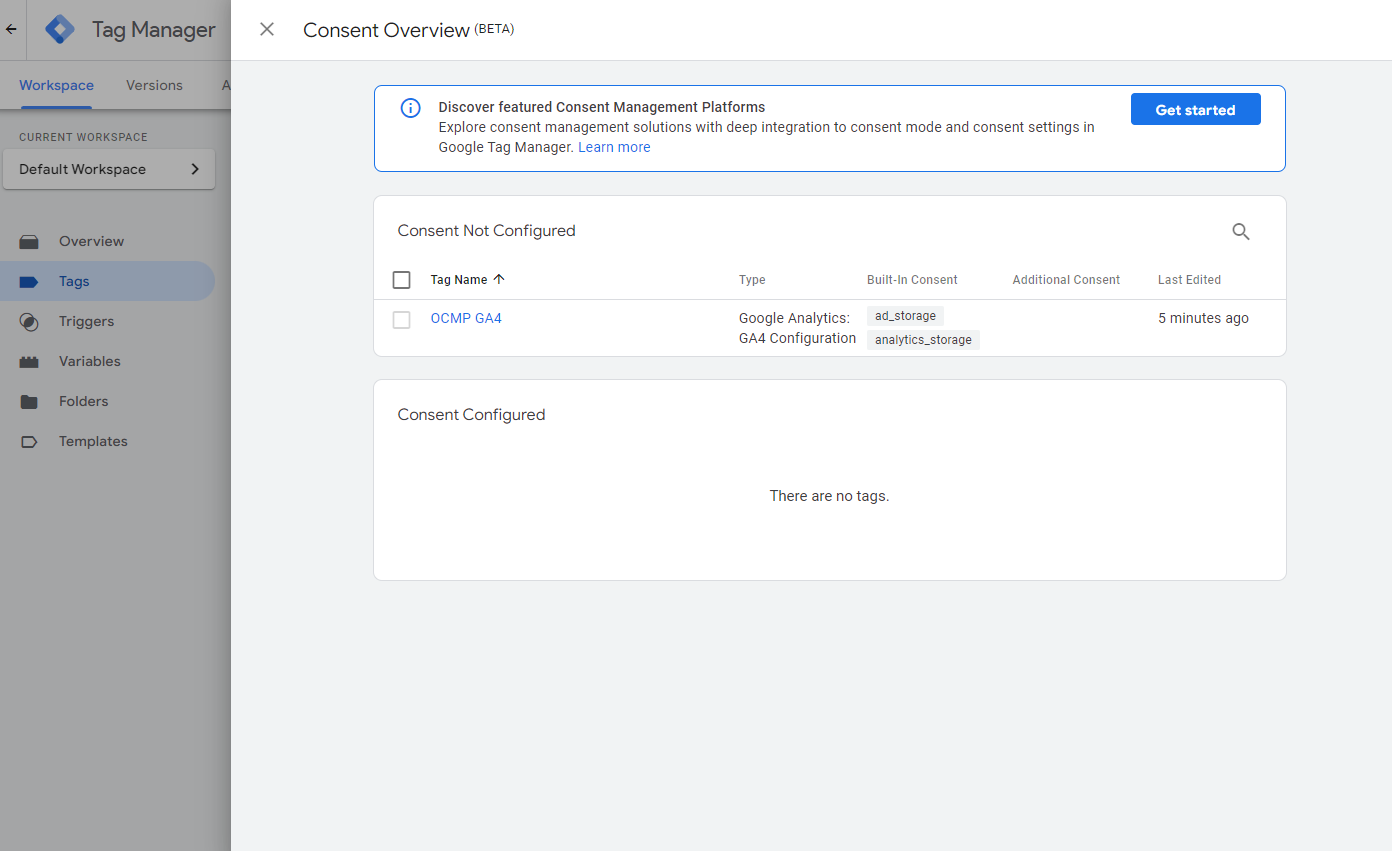
Task: Click the Templates outline label icon
Action: [x=29, y=442]
